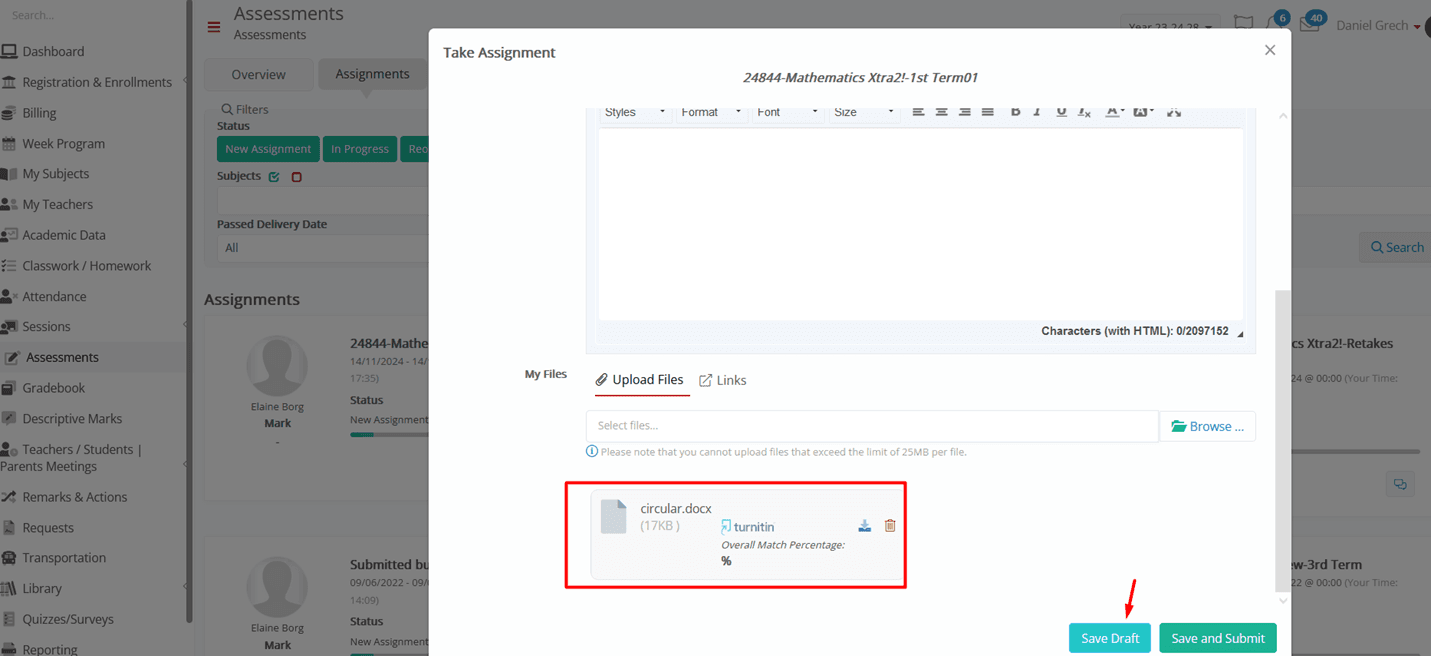Click Save and Submit
Viewport: 1431px width, 656px height.
[1218, 638]
